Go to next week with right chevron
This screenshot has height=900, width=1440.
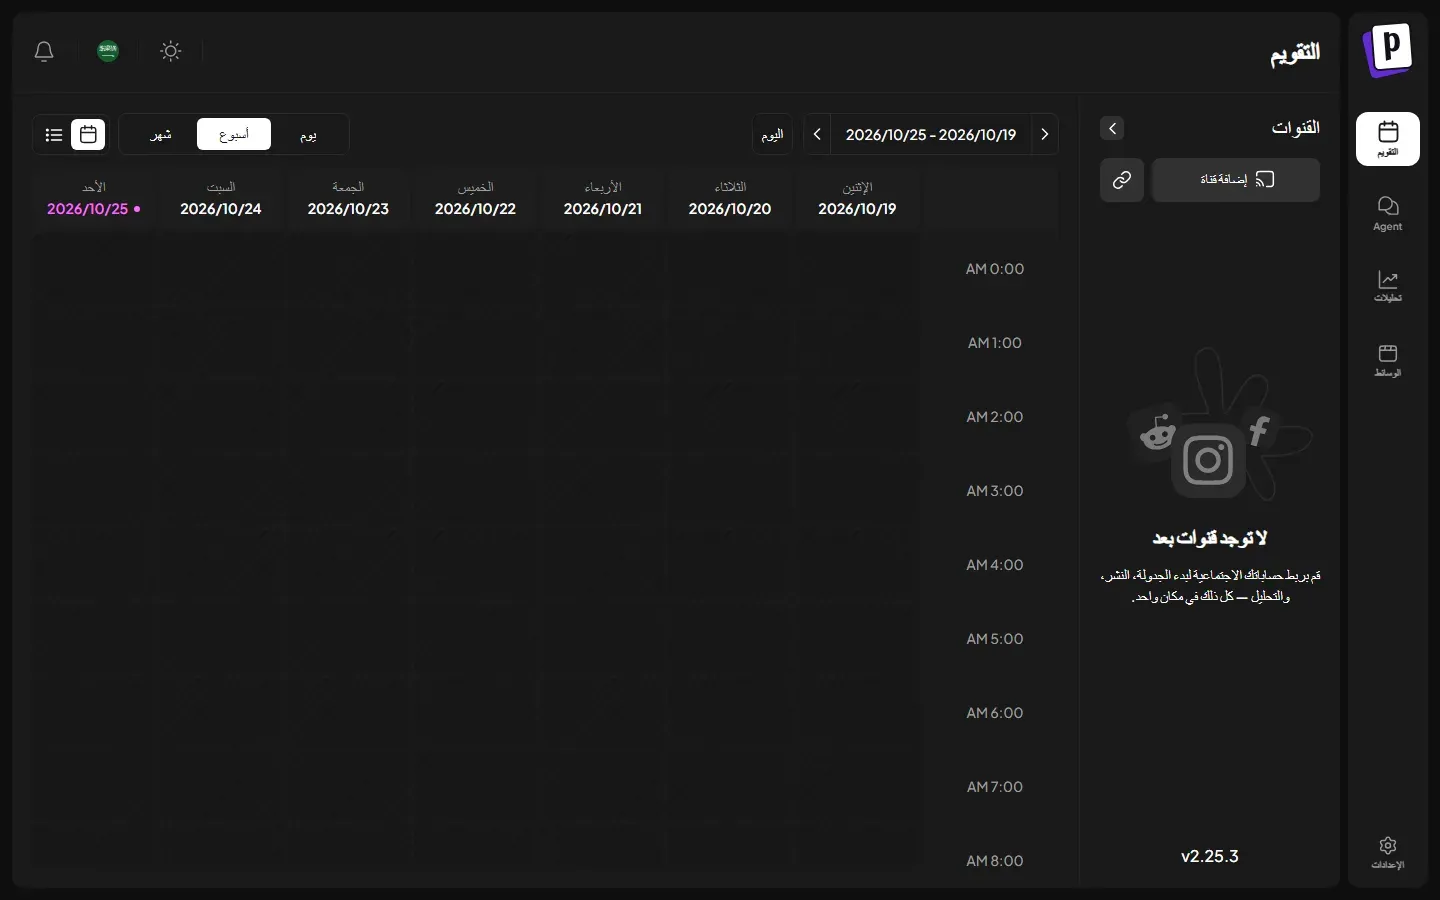pyautogui.click(x=1045, y=134)
